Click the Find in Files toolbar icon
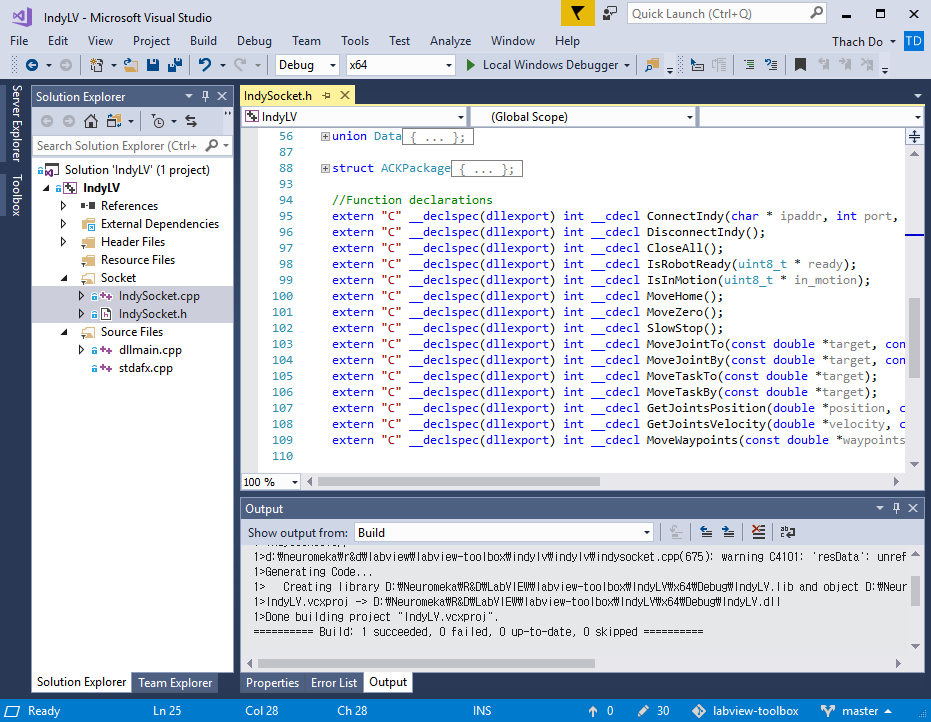The height and width of the screenshot is (722, 931). 652,65
